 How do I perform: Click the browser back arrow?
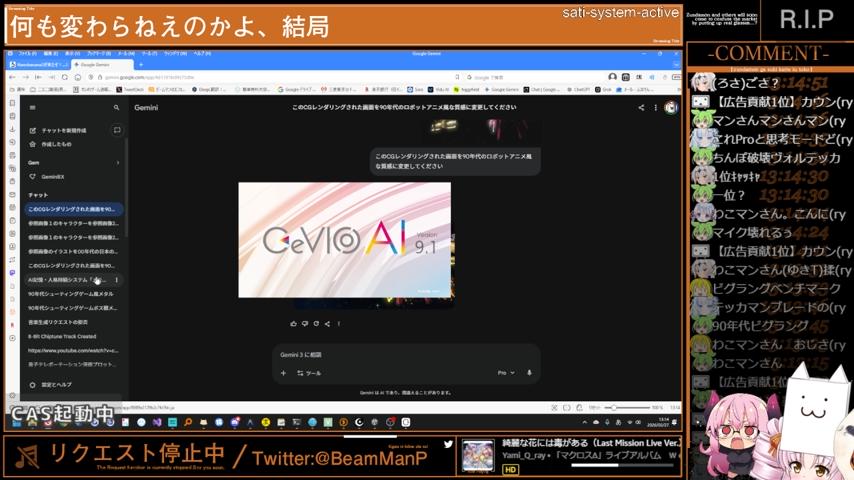pyautogui.click(x=13, y=77)
